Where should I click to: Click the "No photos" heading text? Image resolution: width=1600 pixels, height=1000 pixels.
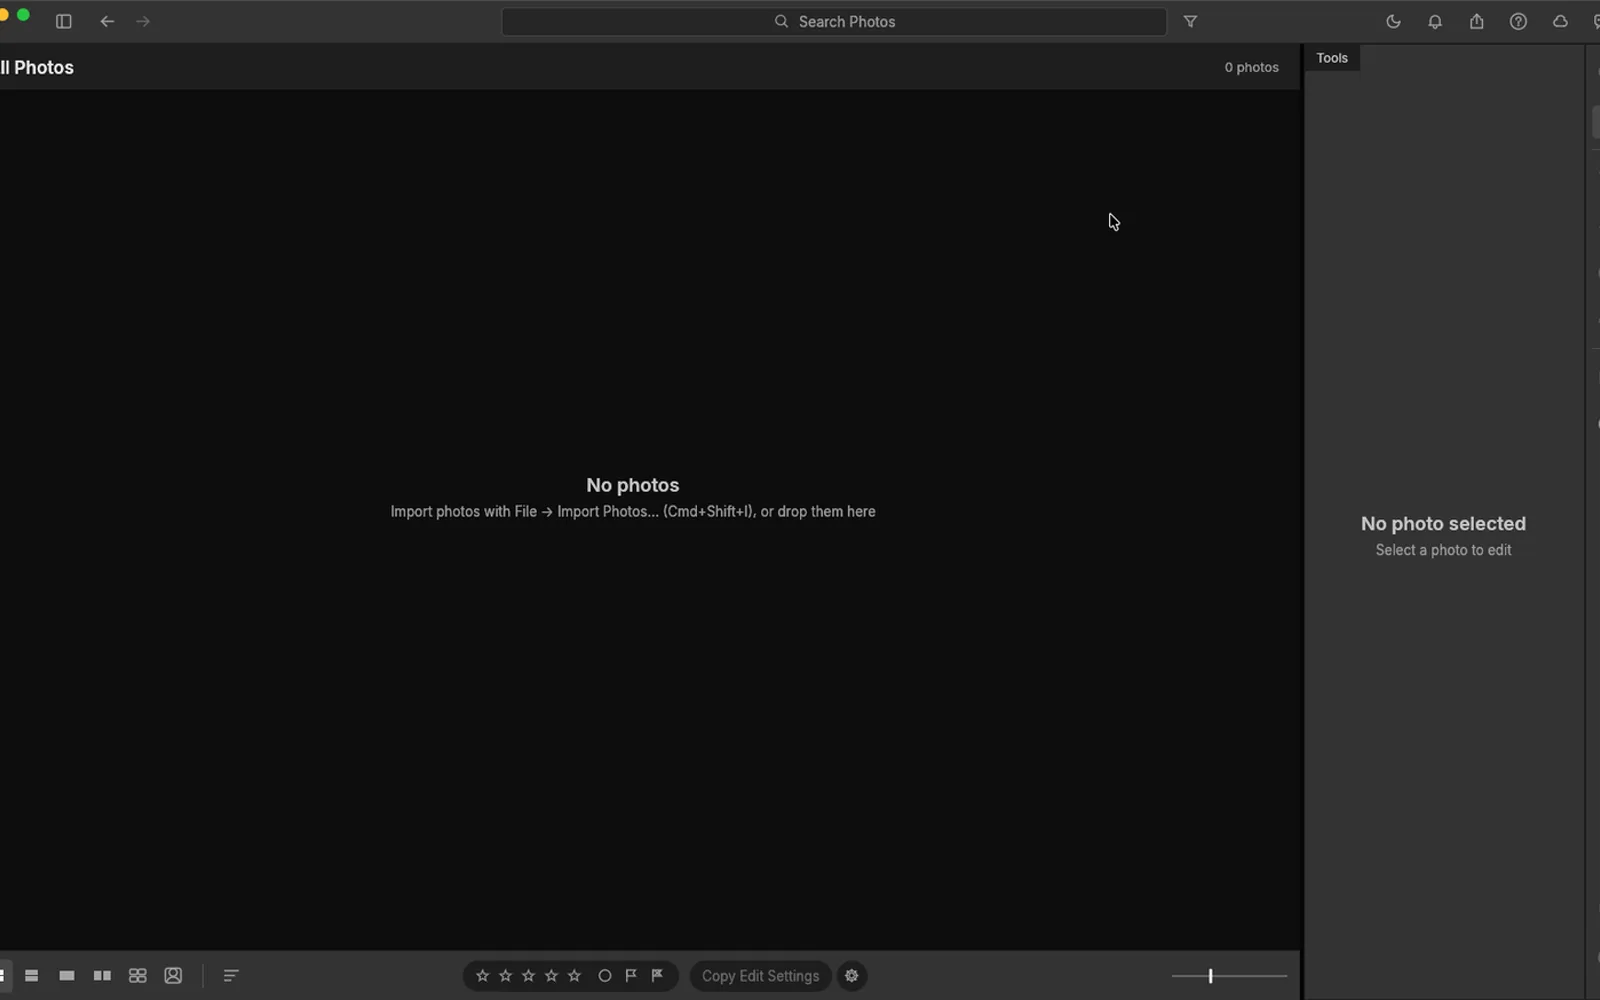633,485
